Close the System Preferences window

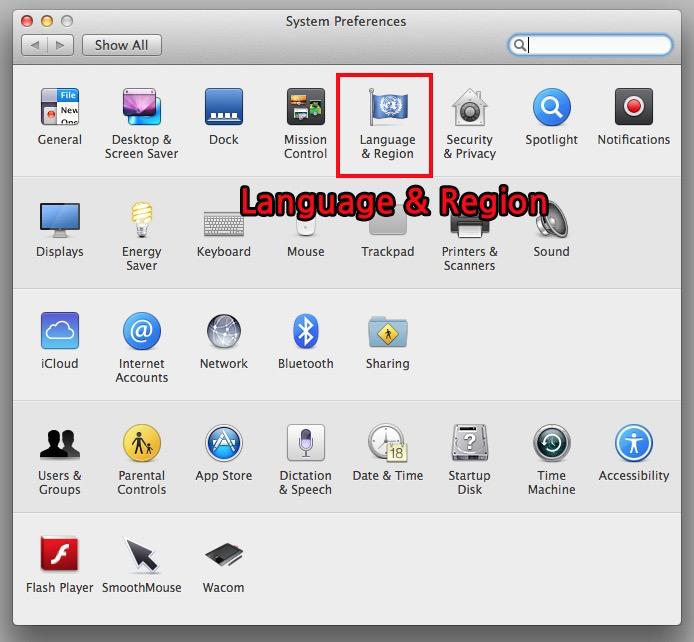click(27, 21)
